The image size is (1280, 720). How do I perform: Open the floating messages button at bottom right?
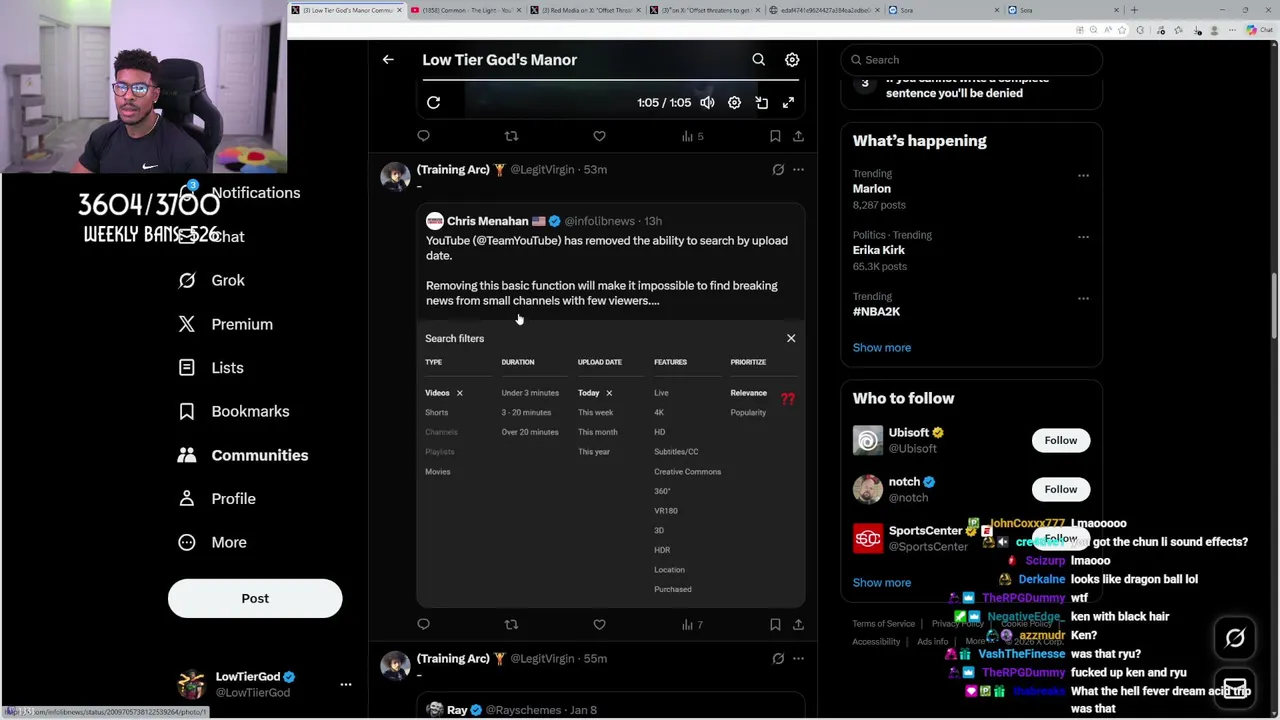(x=1235, y=688)
